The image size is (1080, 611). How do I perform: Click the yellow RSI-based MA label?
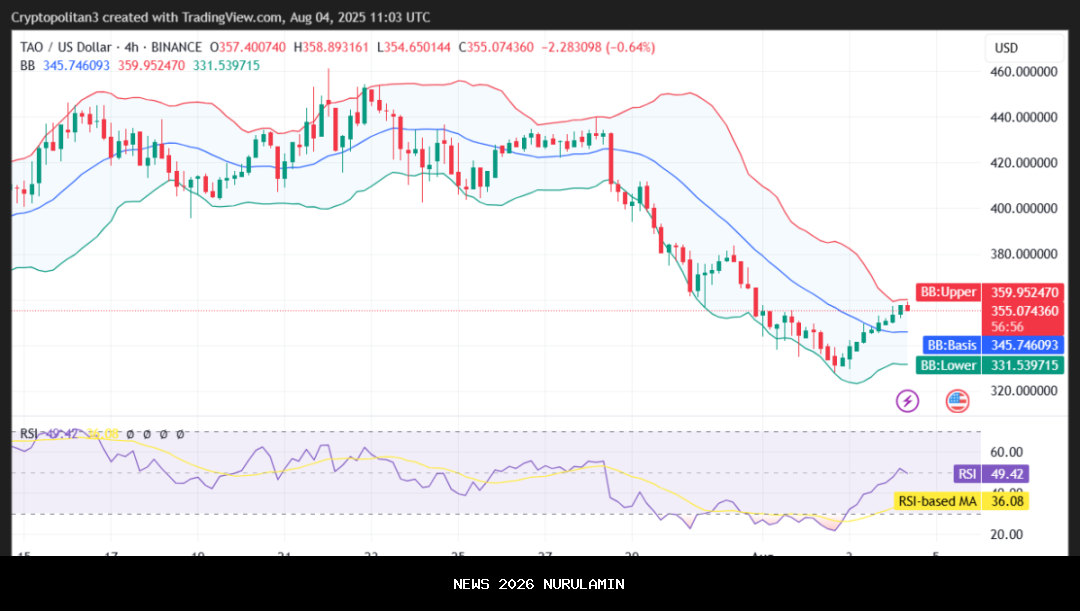pyautogui.click(x=937, y=501)
